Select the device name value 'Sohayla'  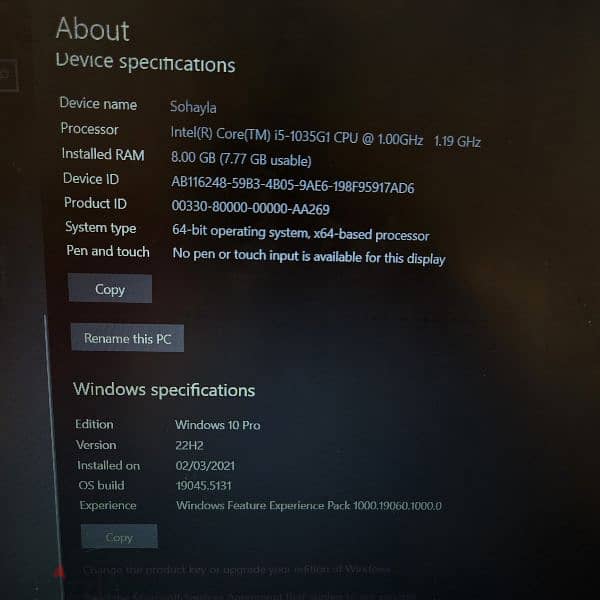(193, 107)
